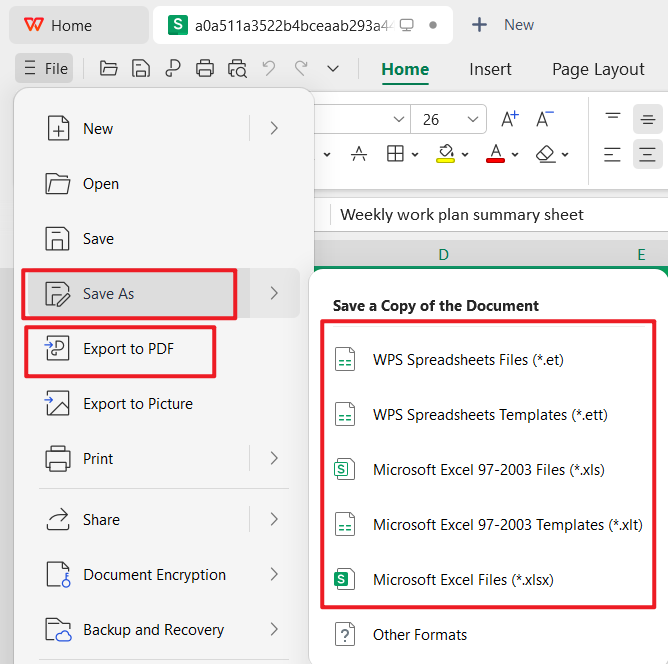Expand the Backup and Recovery submenu arrow
This screenshot has height=664, width=668.
[x=274, y=630]
